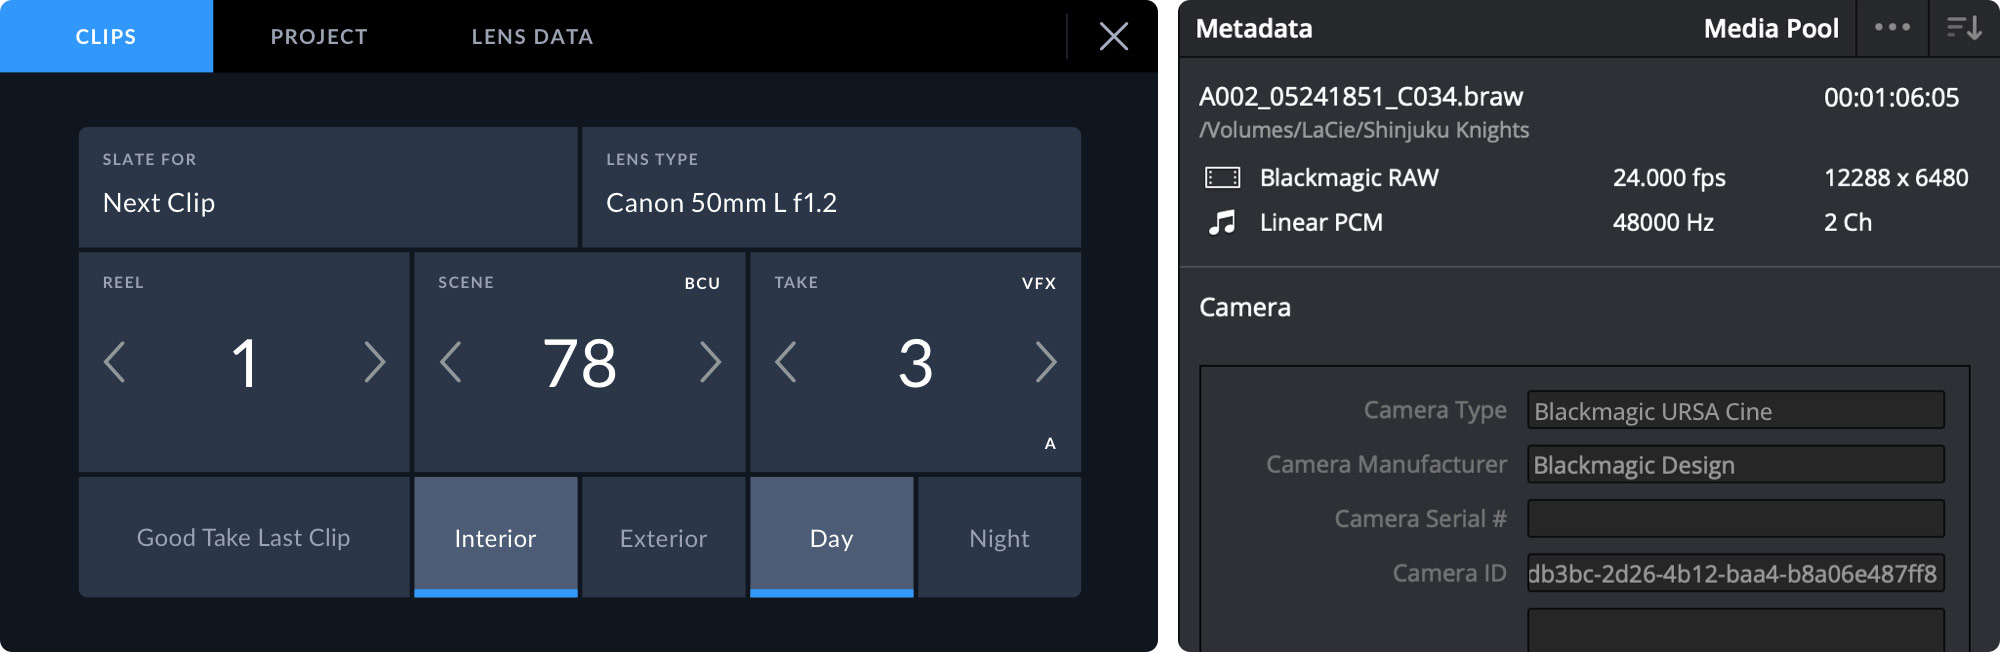Switch to the PROJECT tab
This screenshot has width=2000, height=652.
(x=319, y=37)
